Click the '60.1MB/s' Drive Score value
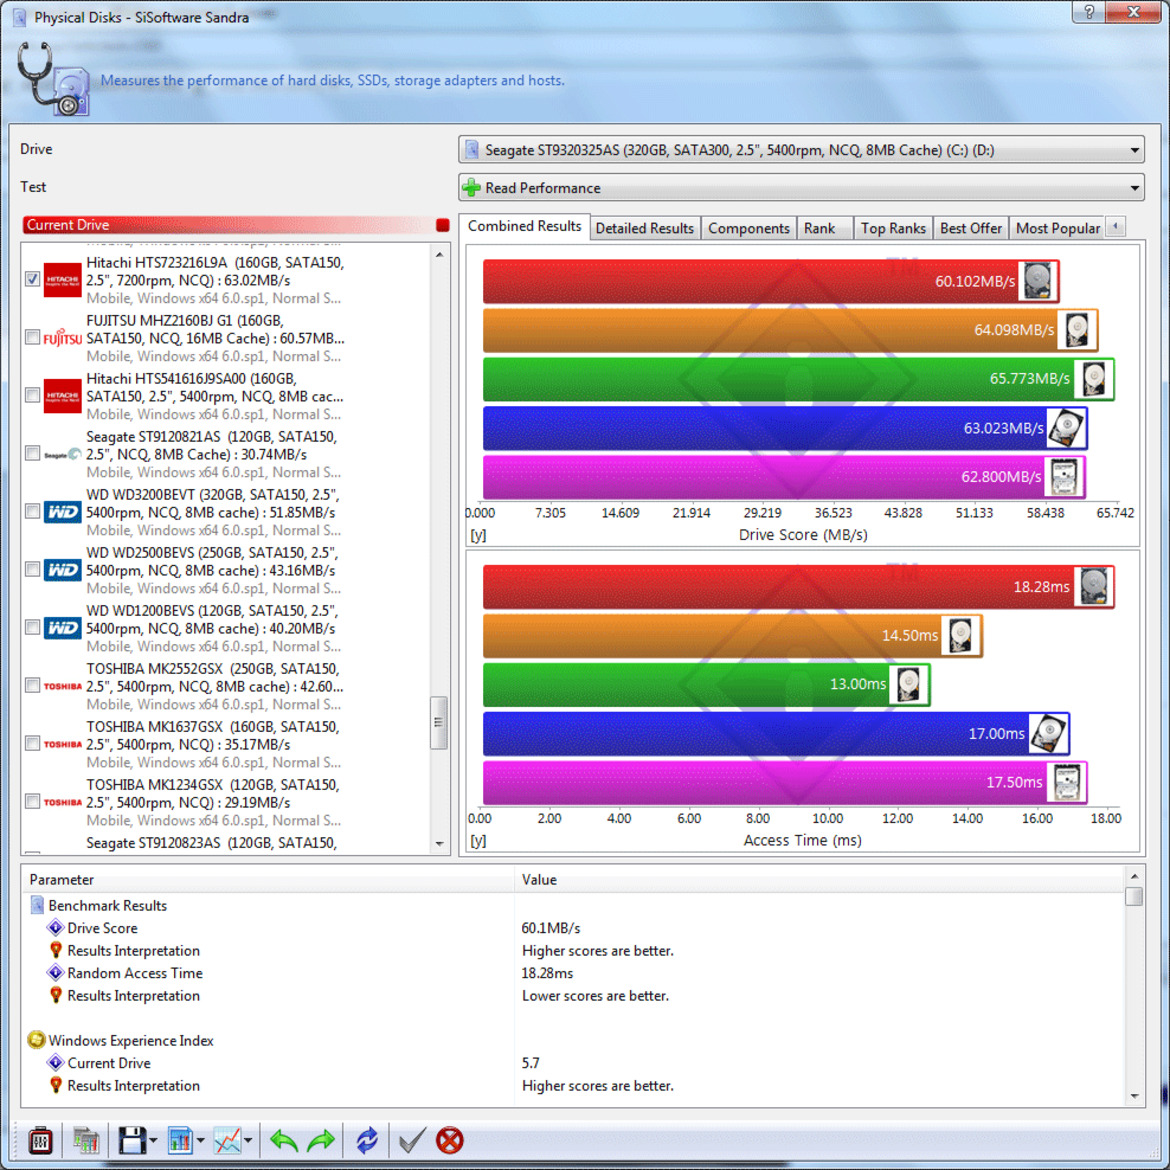1170x1170 pixels. pyautogui.click(x=551, y=927)
